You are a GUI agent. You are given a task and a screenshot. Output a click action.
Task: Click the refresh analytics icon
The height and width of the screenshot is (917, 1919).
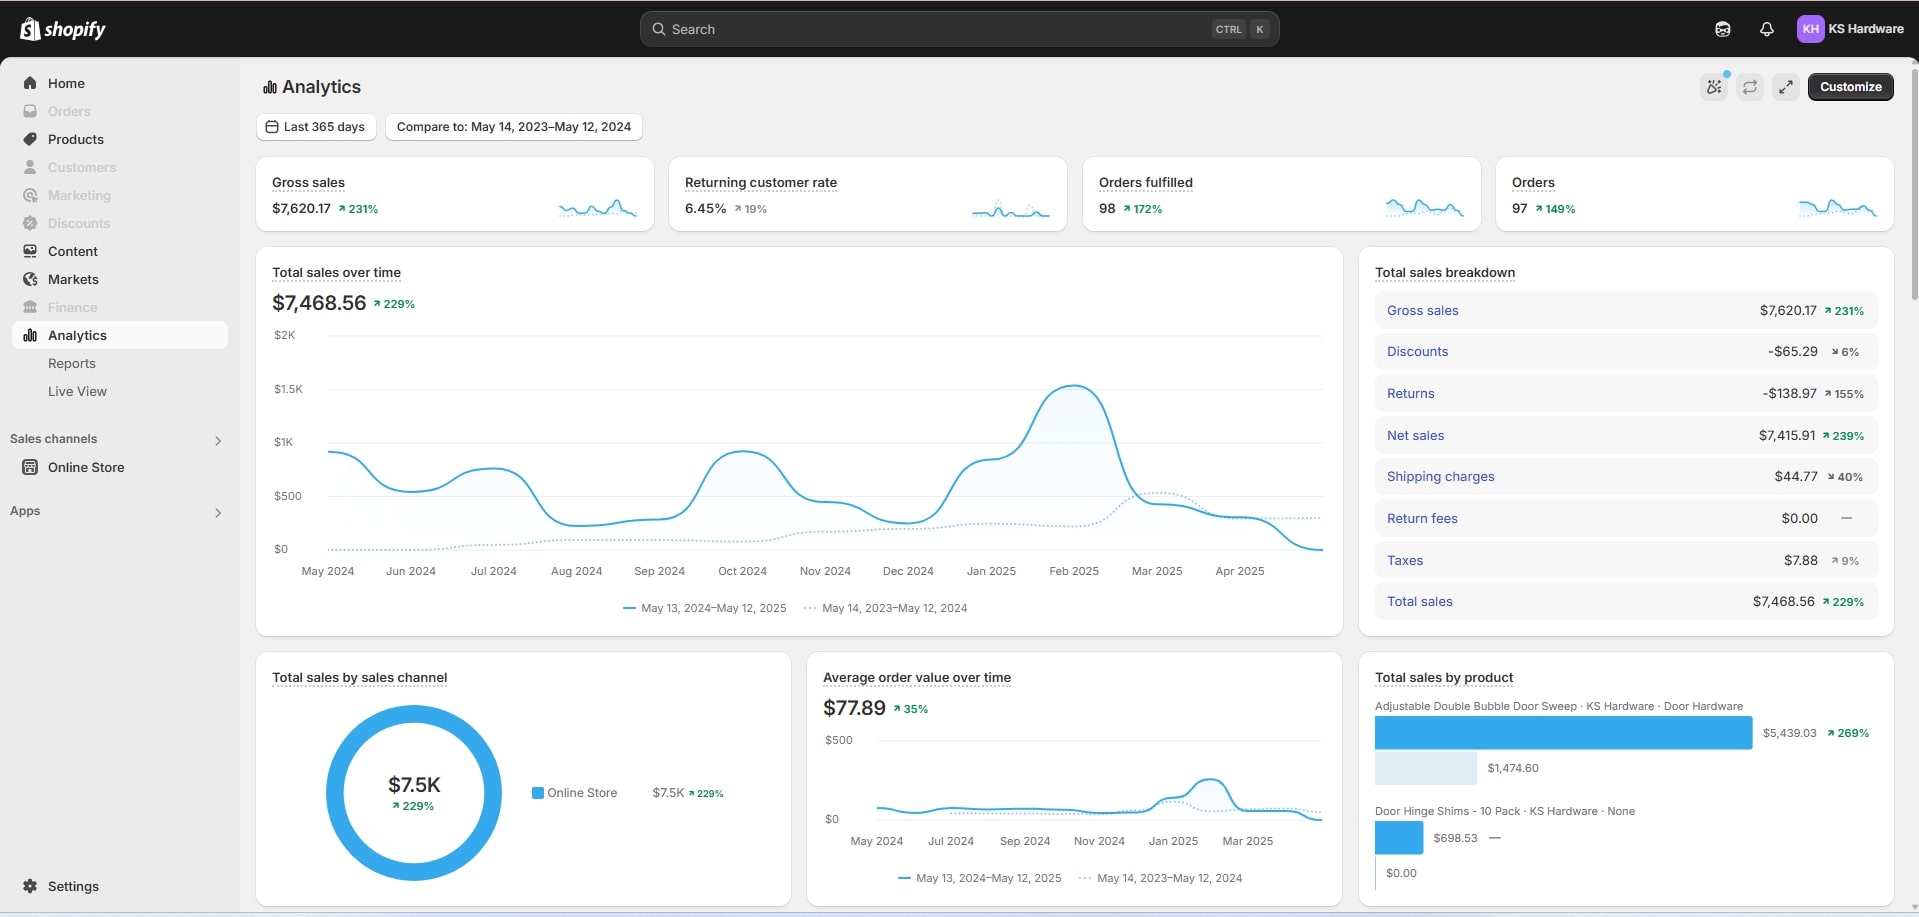1749,87
